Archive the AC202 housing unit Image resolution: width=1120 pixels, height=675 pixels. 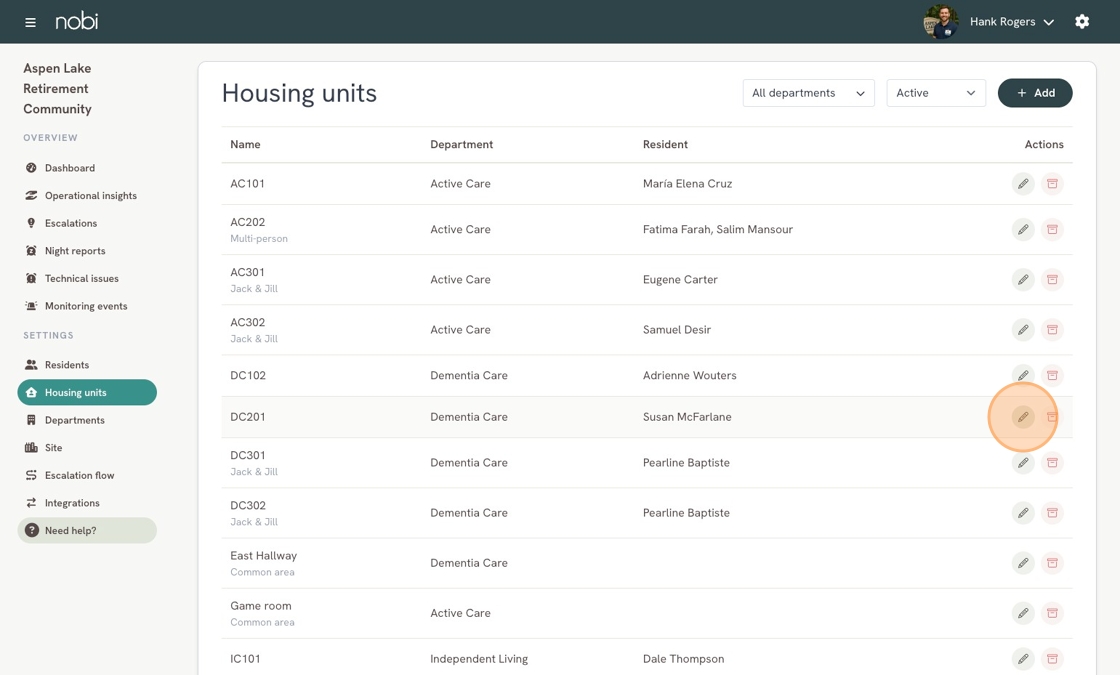tap(1052, 230)
